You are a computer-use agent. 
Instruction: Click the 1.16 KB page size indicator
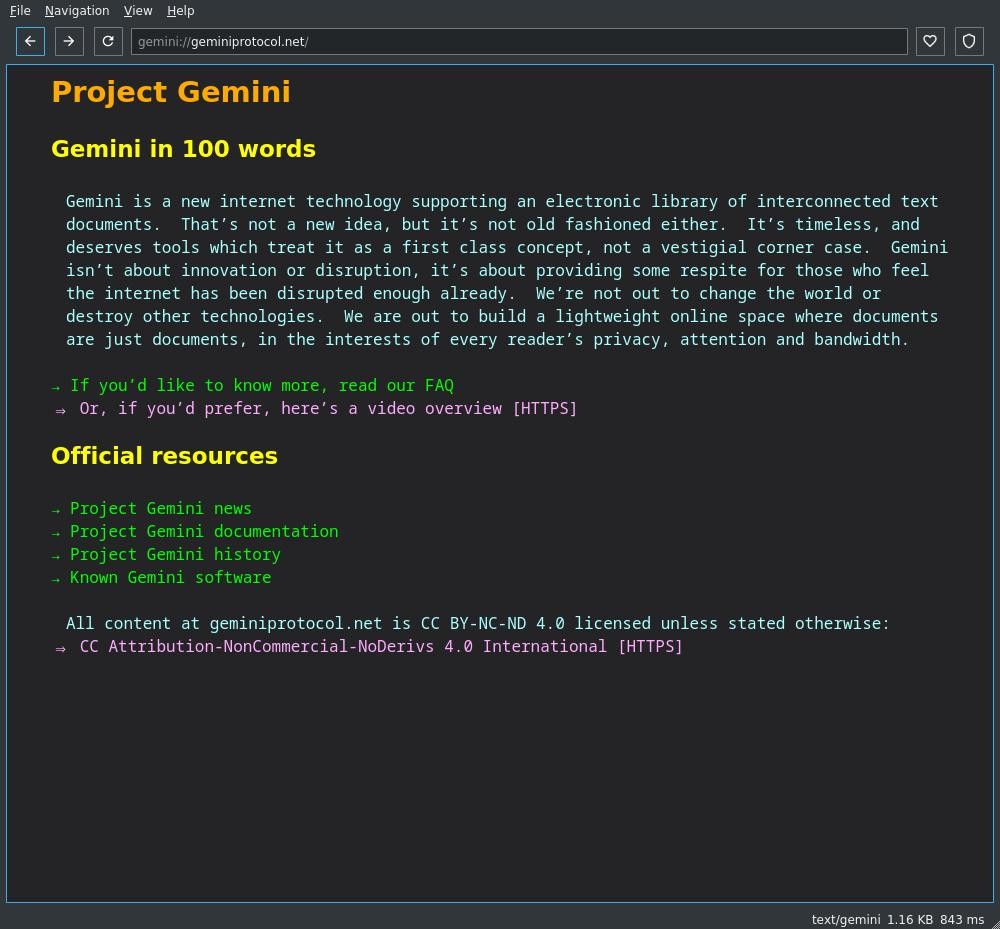tap(909, 920)
